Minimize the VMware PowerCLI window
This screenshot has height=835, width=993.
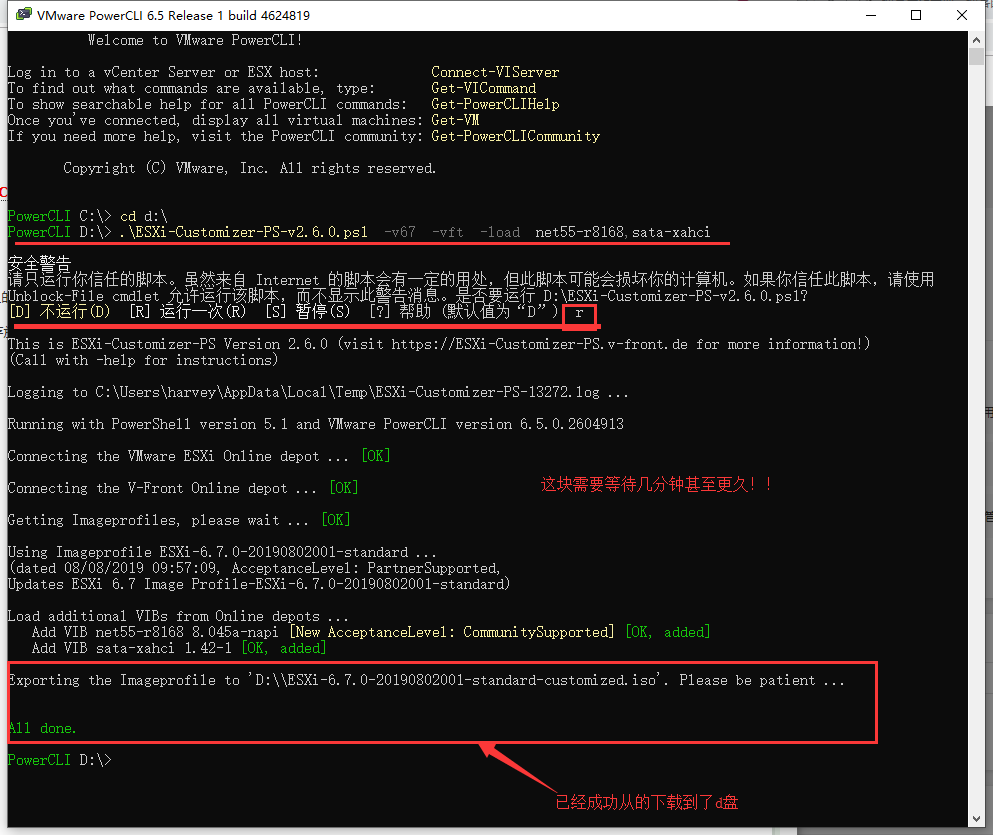click(871, 15)
